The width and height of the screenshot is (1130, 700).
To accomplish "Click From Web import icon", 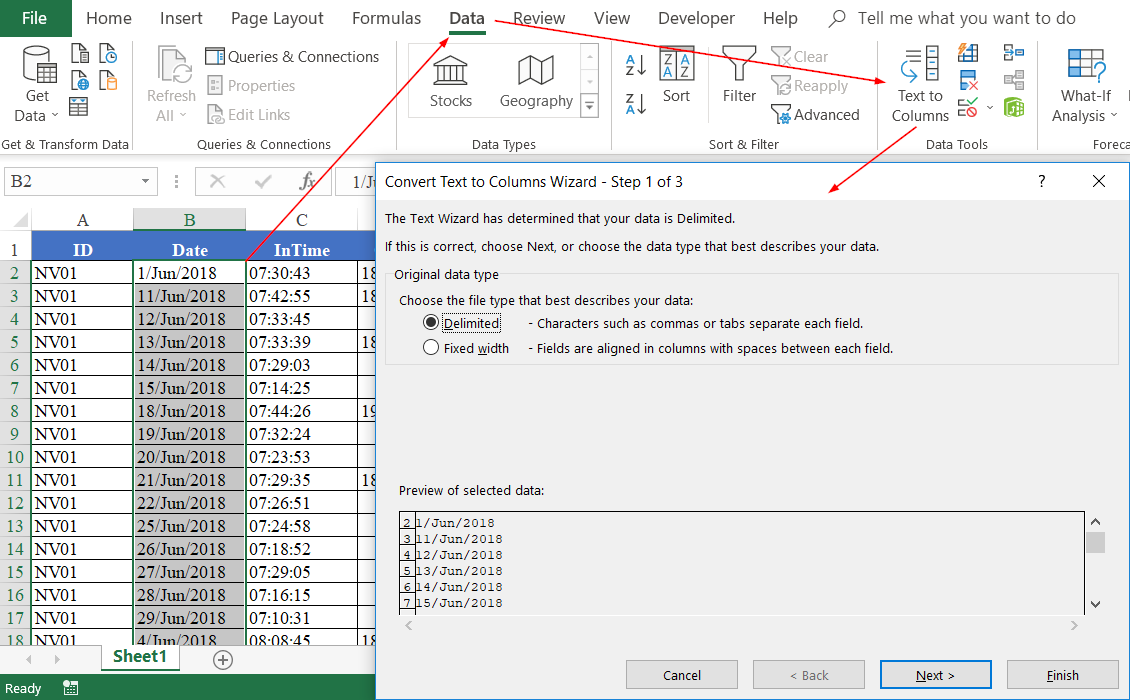I will (x=80, y=81).
